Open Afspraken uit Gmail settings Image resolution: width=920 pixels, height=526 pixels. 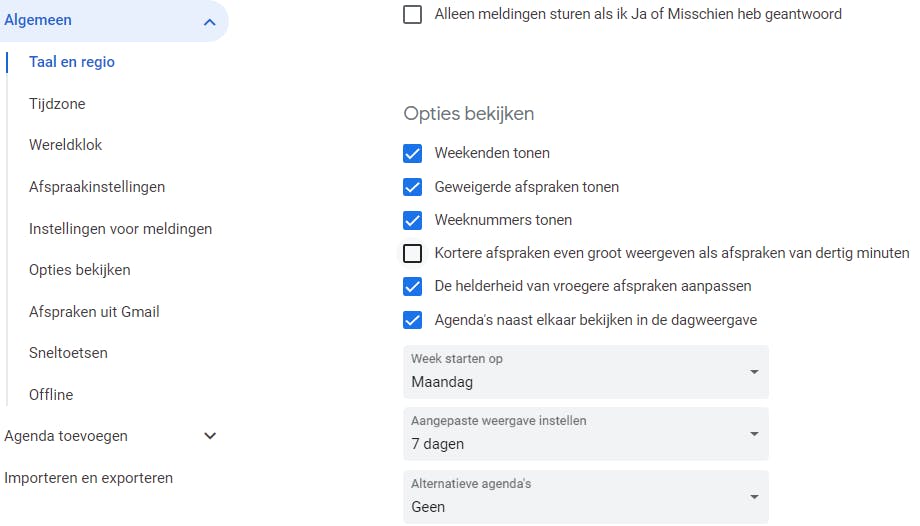coord(94,312)
